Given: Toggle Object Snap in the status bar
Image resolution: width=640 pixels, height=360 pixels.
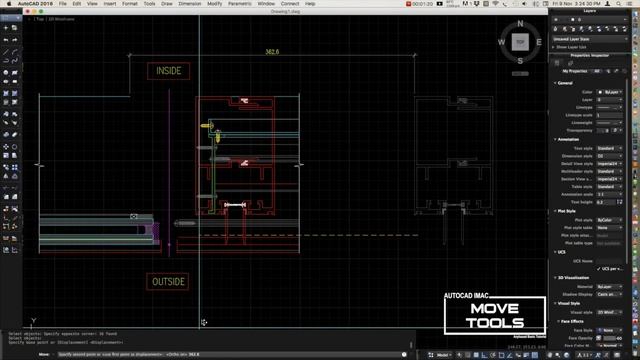Looking at the screenshot, I should pyautogui.click(x=502, y=355).
